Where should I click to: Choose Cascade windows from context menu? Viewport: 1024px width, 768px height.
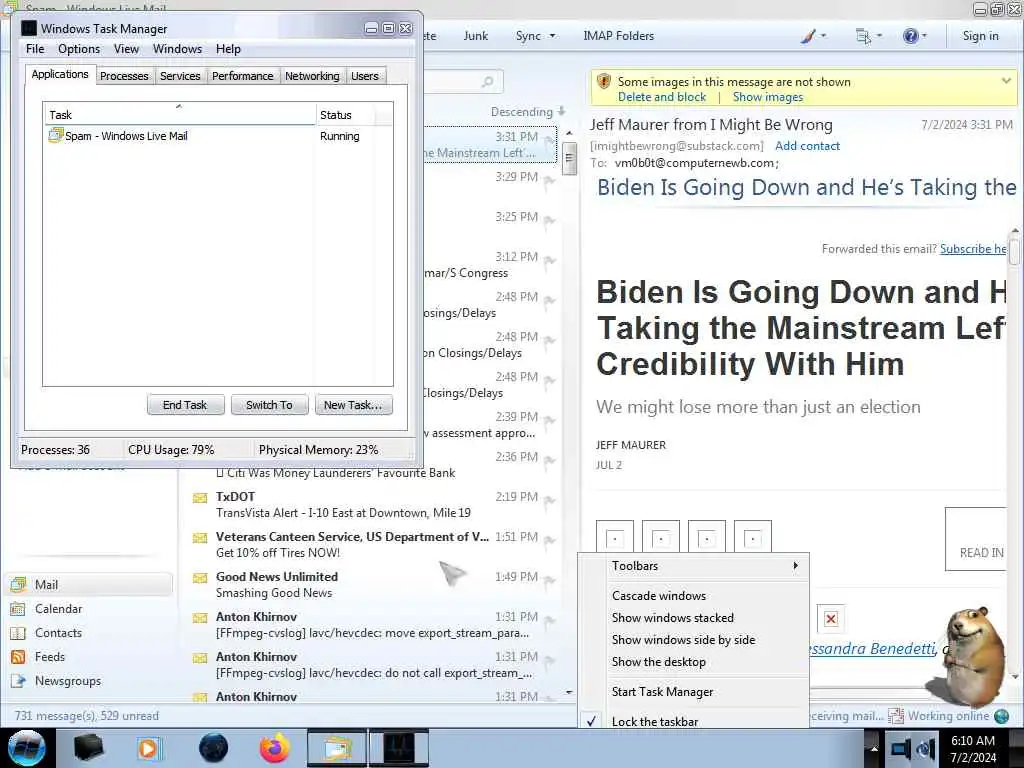tap(694, 596)
